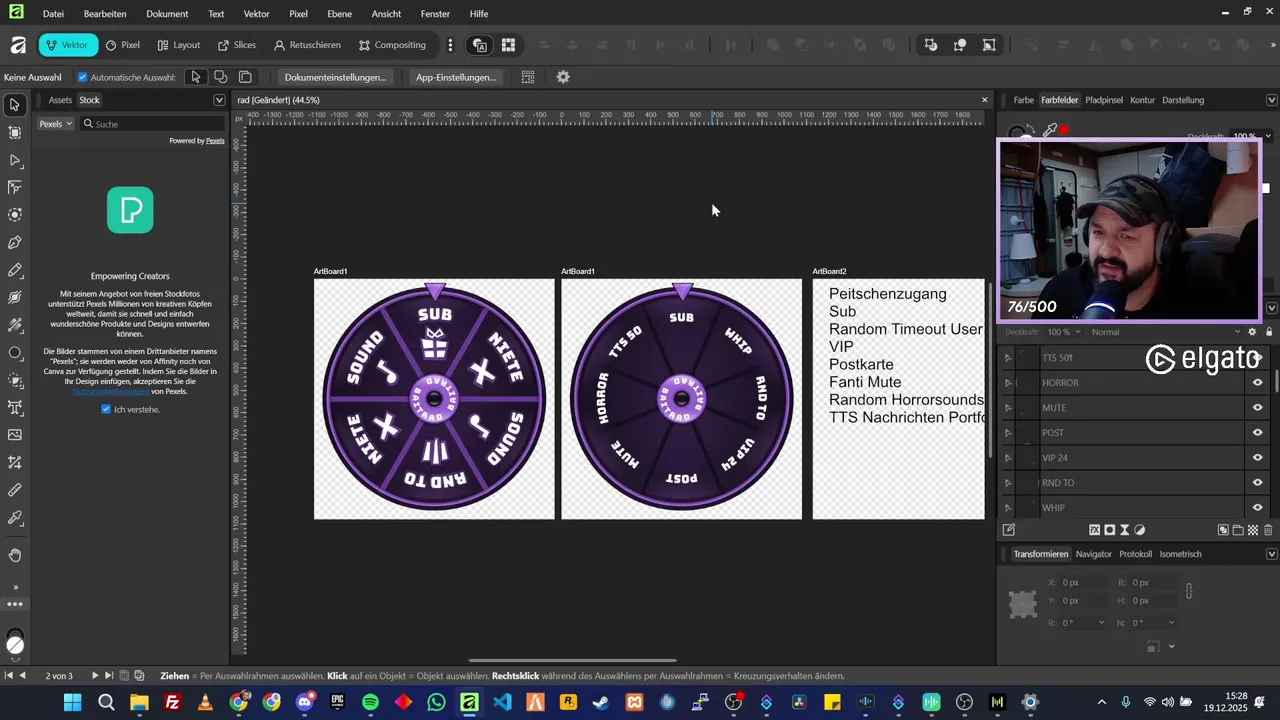The width and height of the screenshot is (1280, 720).
Task: Select the Artboard tool
Action: click(15, 132)
